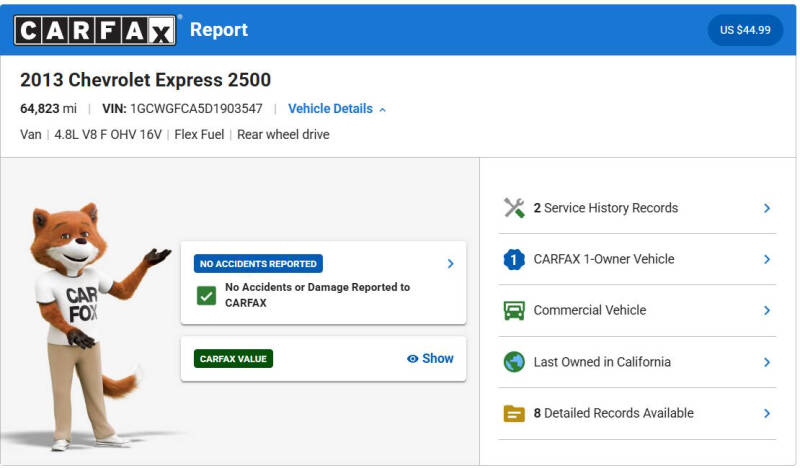Image resolution: width=800 pixels, height=468 pixels.
Task: Collapse Vehicle Details using the up chevron
Action: click(x=383, y=110)
